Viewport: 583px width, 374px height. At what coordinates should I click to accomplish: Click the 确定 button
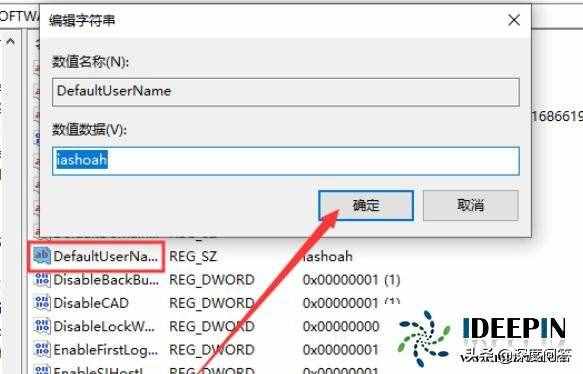(x=366, y=205)
